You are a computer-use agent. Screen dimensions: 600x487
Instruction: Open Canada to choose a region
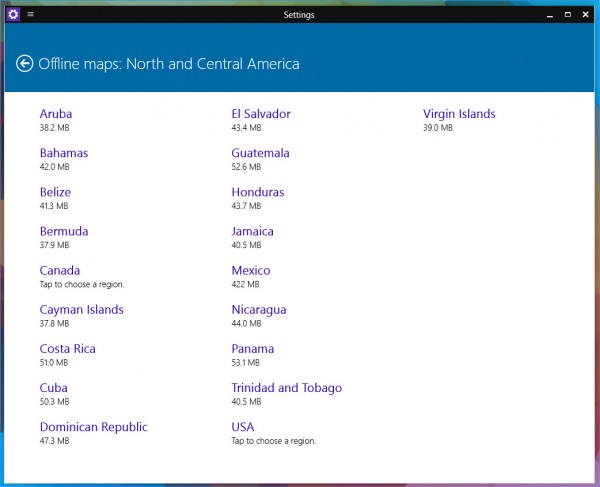(60, 271)
